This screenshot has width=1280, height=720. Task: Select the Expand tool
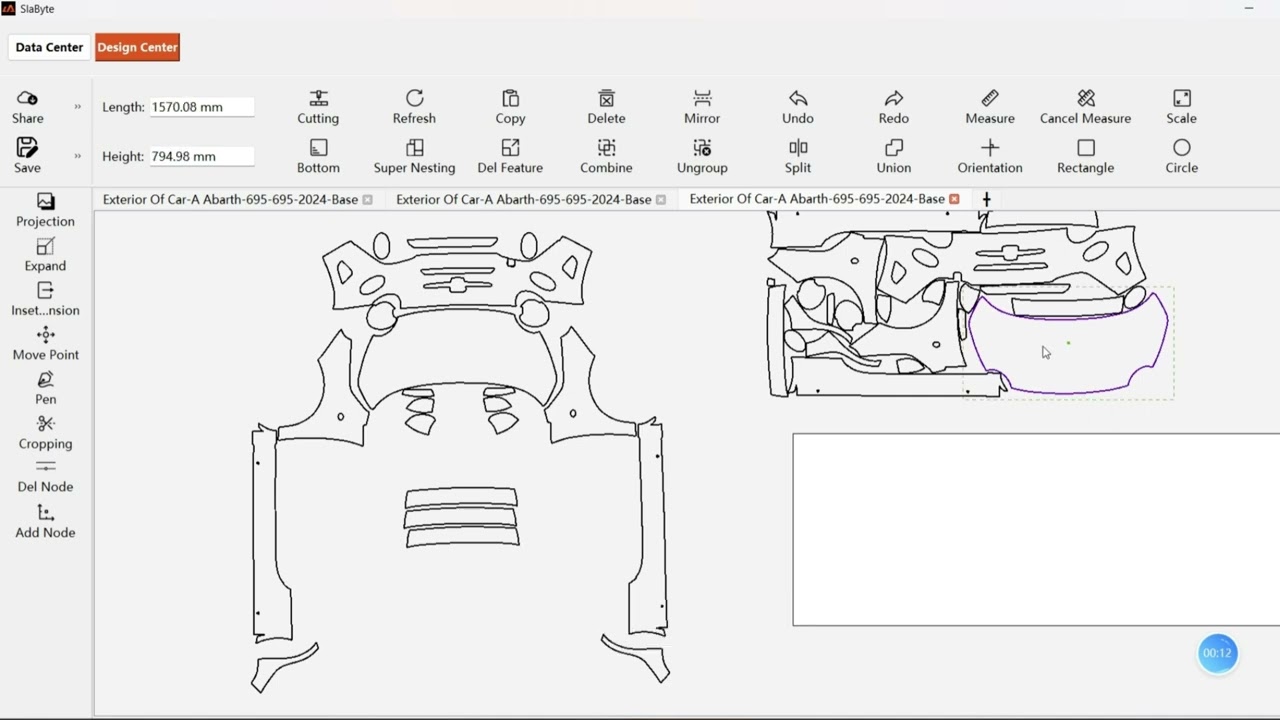[45, 255]
